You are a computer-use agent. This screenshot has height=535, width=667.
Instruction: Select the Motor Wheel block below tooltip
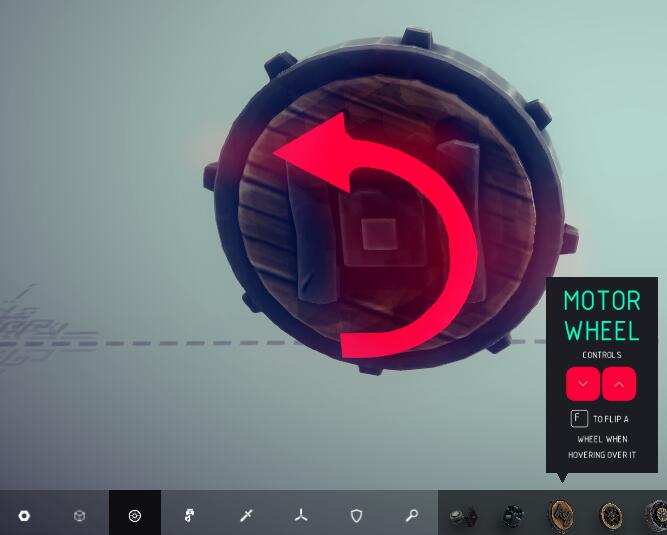tap(562, 516)
